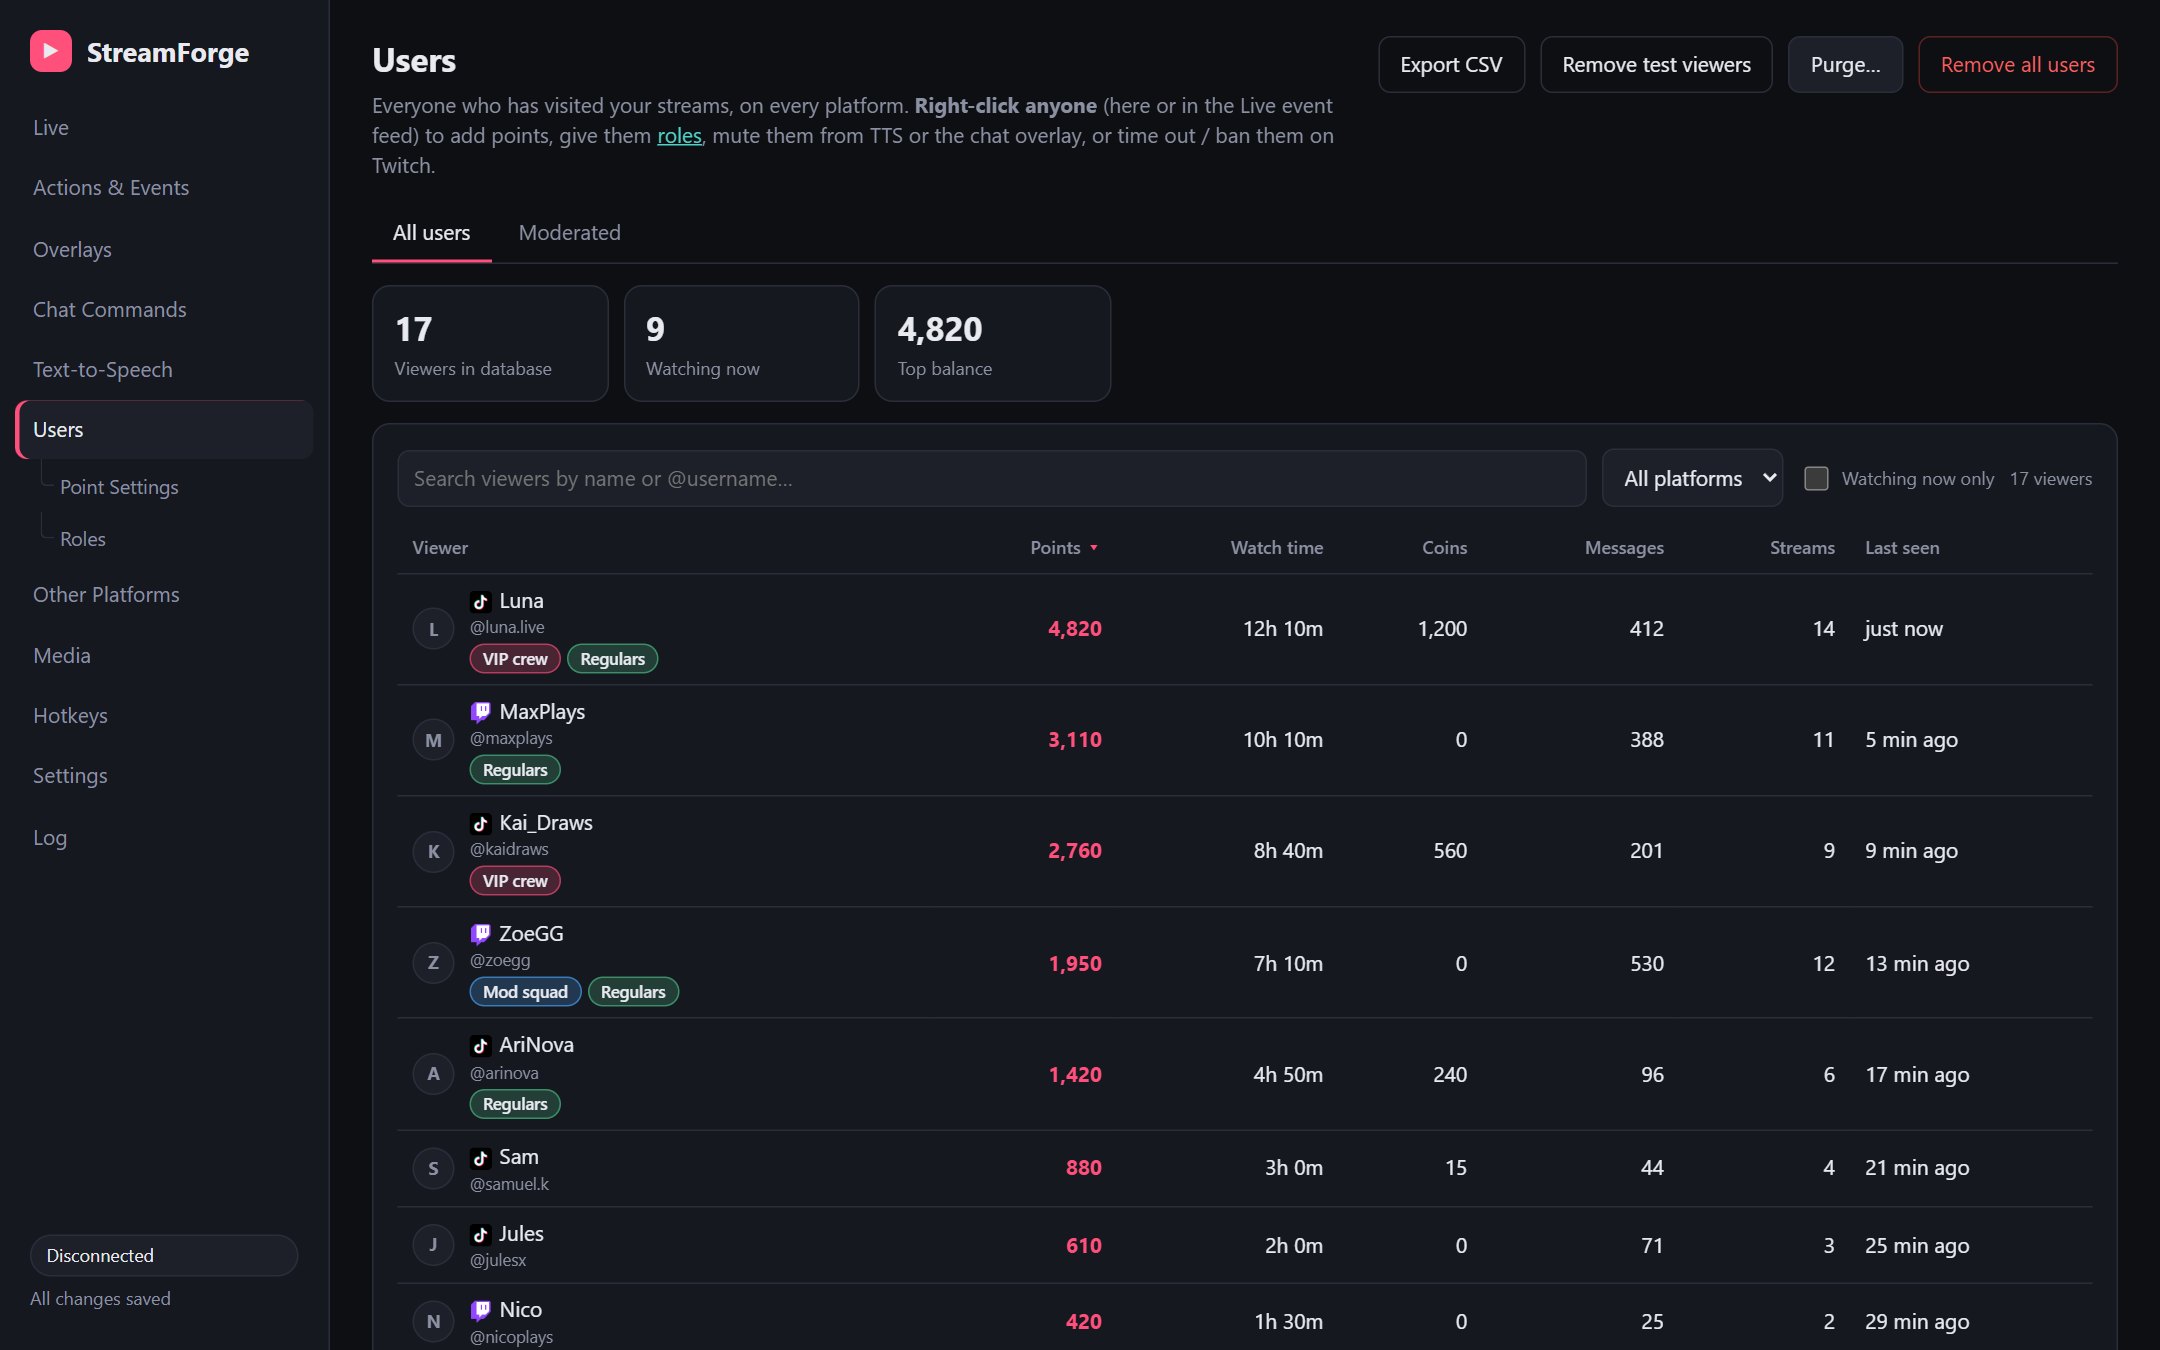Click Kai_Draws' avatar circle labeled K
Image resolution: width=2160 pixels, height=1350 pixels.
point(433,851)
